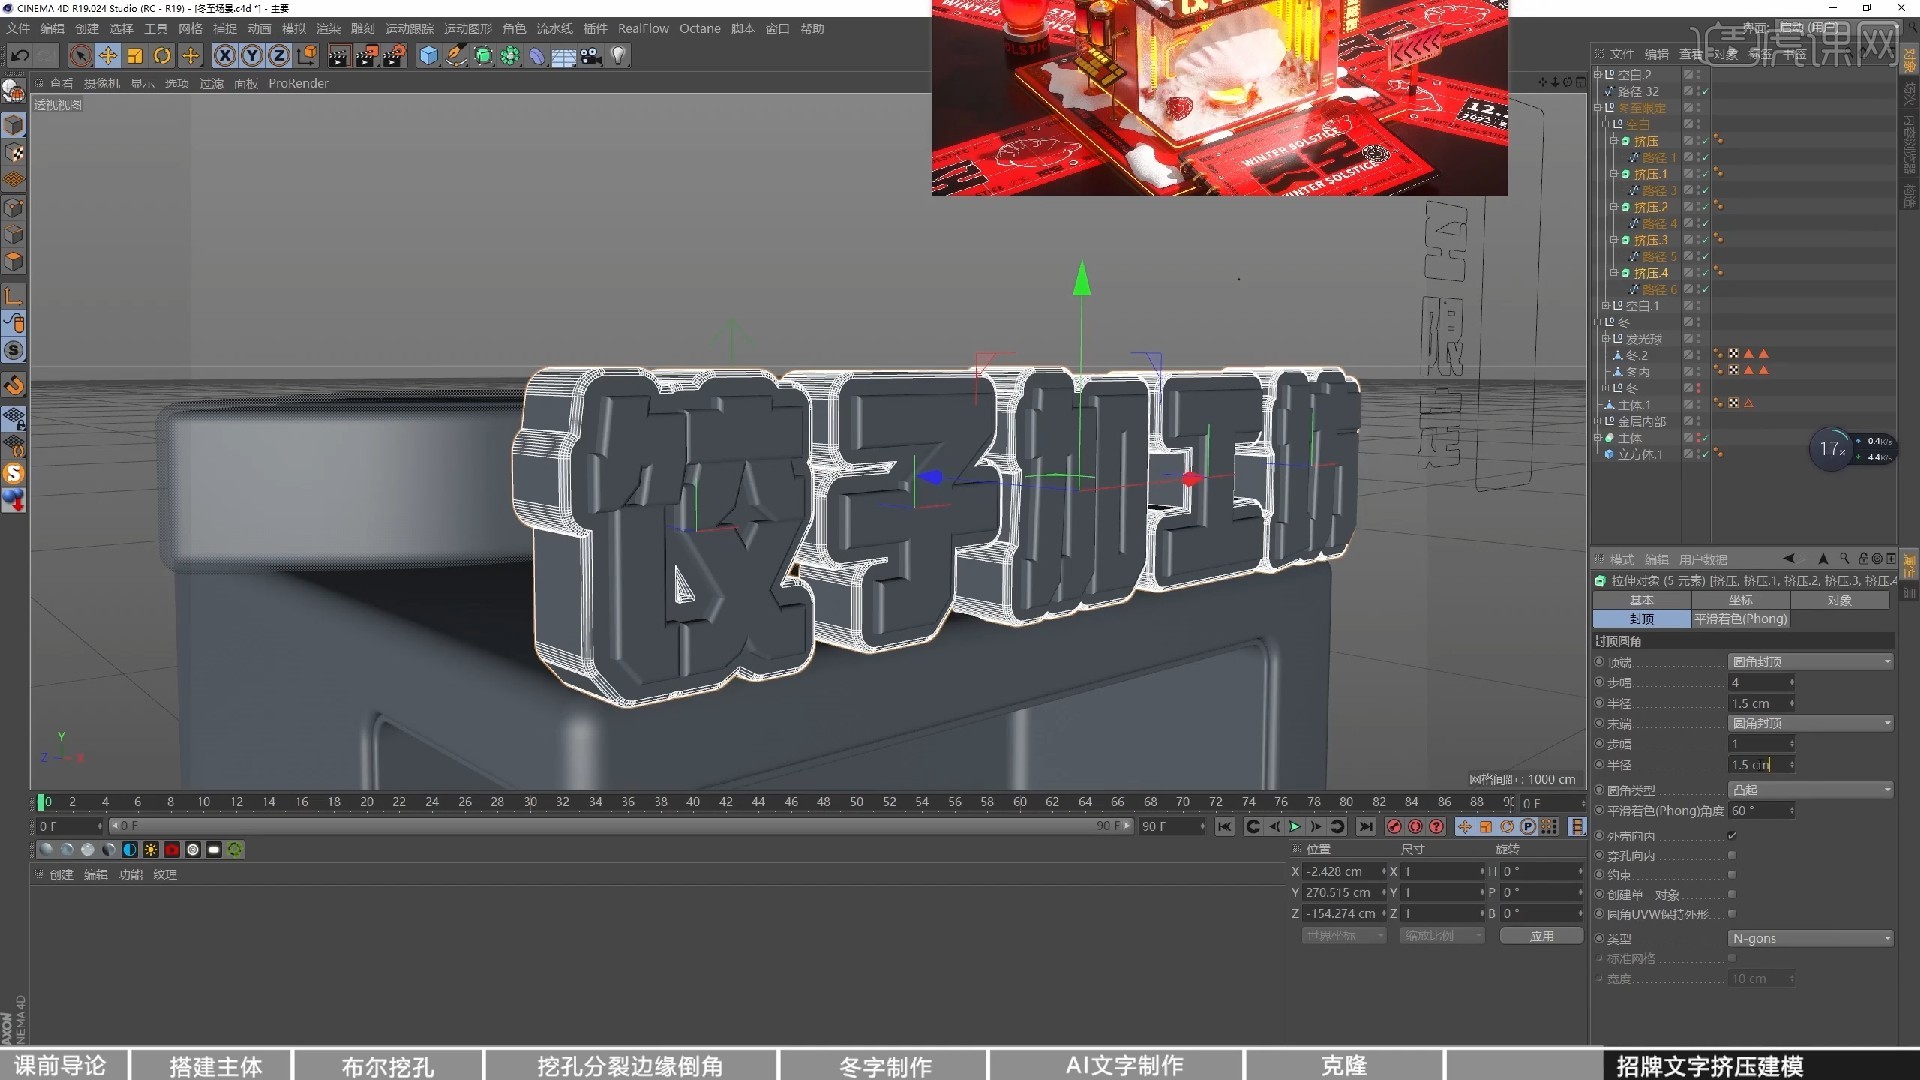Select the Live Selection tool
The image size is (1920, 1080).
click(81, 56)
